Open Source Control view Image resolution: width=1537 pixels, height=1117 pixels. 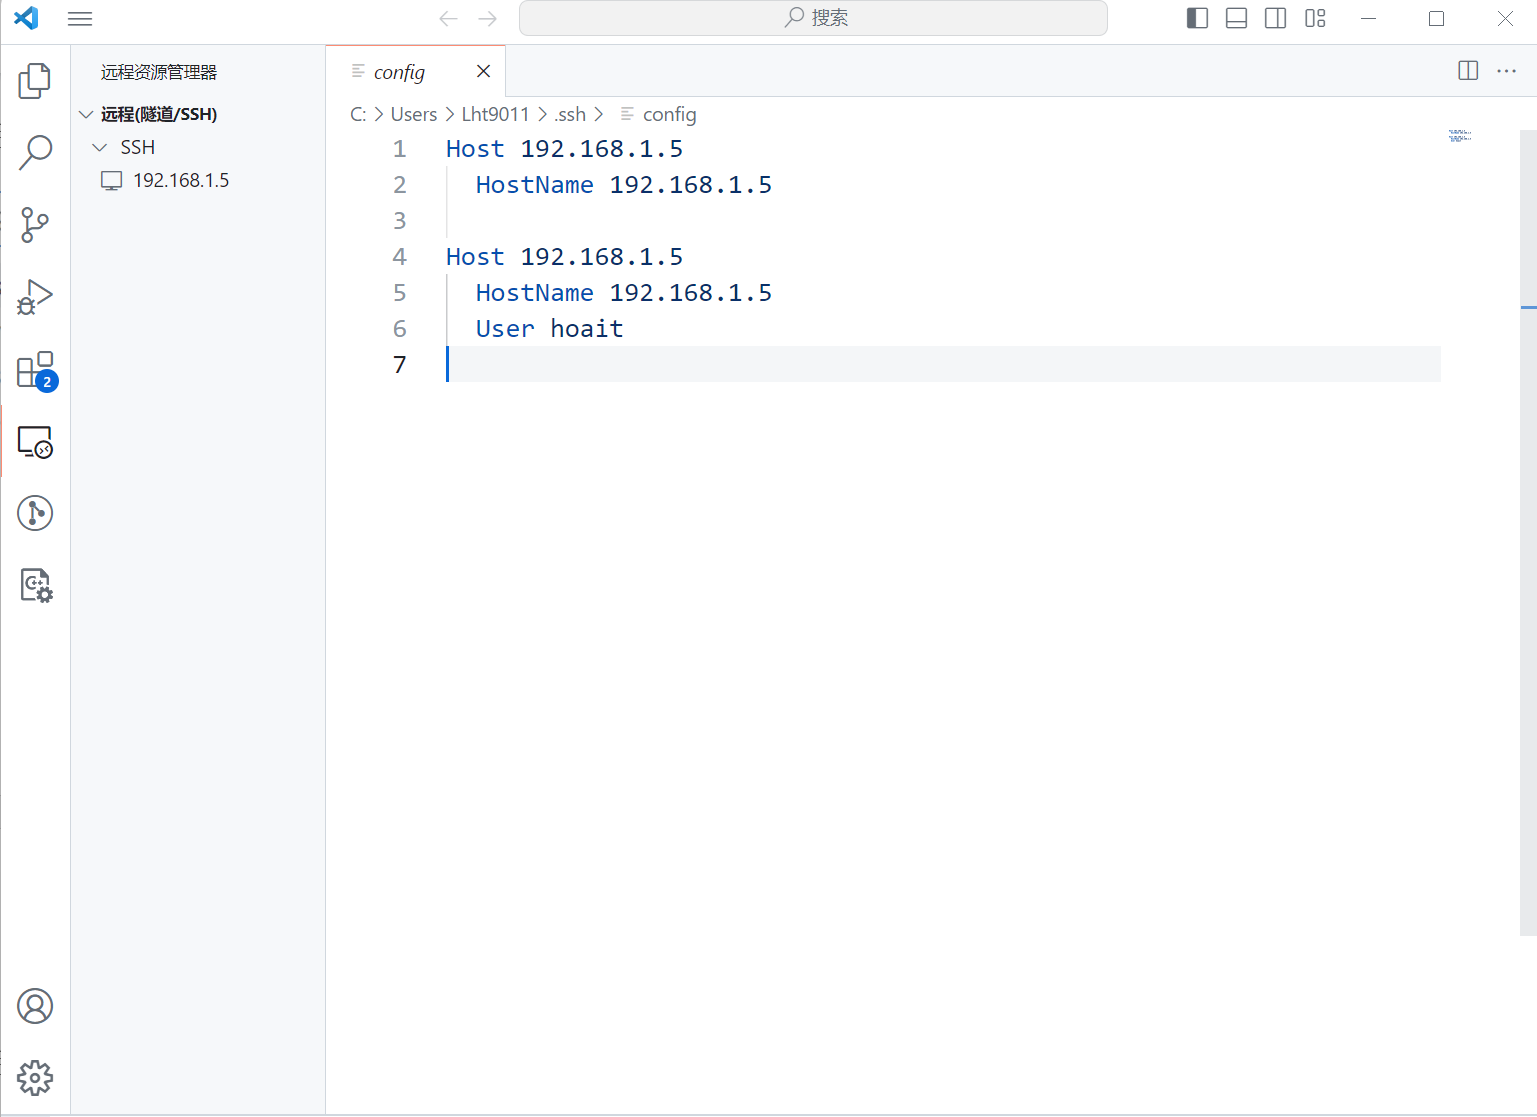point(35,225)
